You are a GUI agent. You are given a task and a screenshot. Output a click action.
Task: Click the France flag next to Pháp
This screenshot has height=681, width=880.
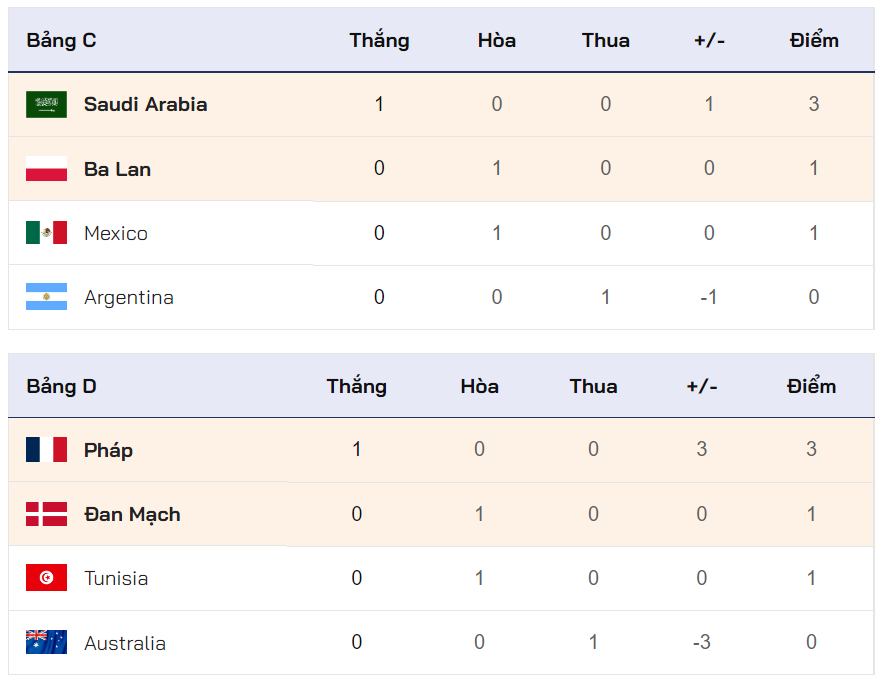[46, 450]
